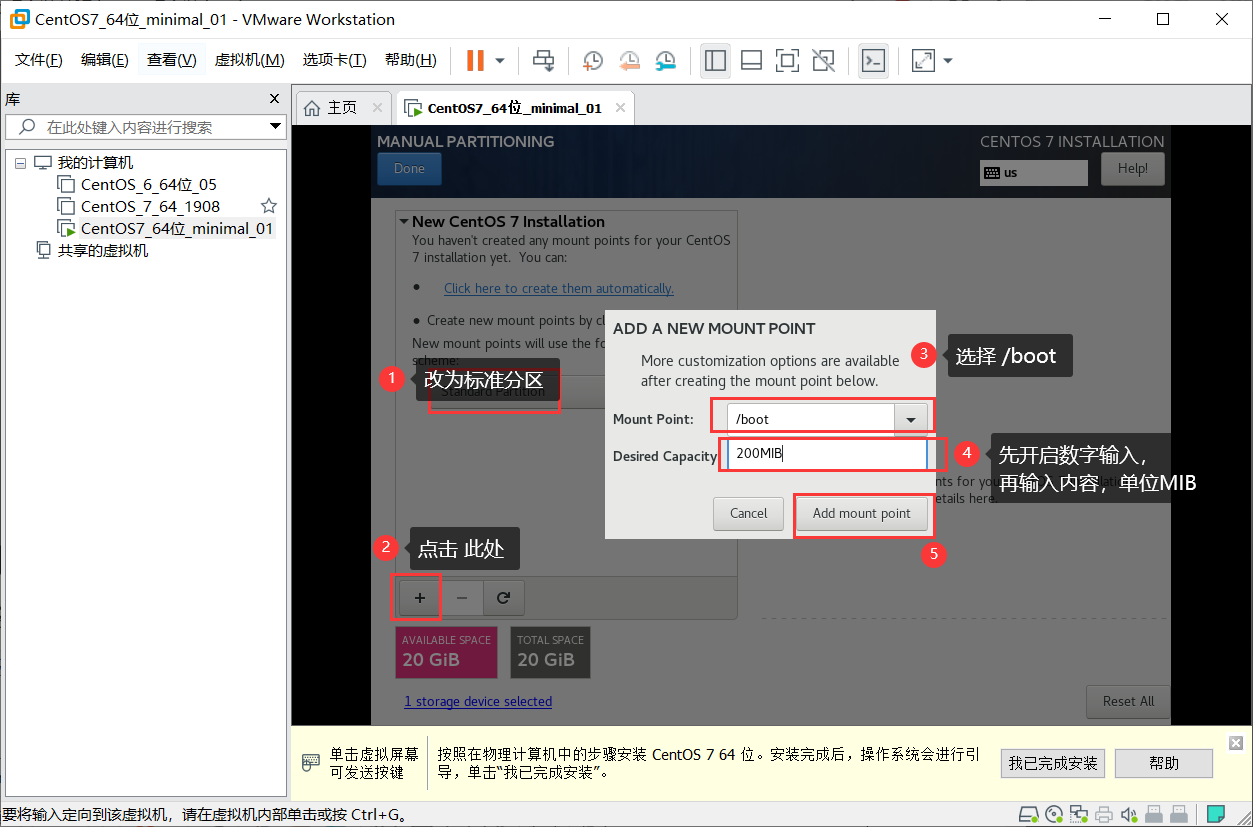Click the send Ctrl+Alt+Del toolbar icon
1253x827 pixels.
point(543,61)
